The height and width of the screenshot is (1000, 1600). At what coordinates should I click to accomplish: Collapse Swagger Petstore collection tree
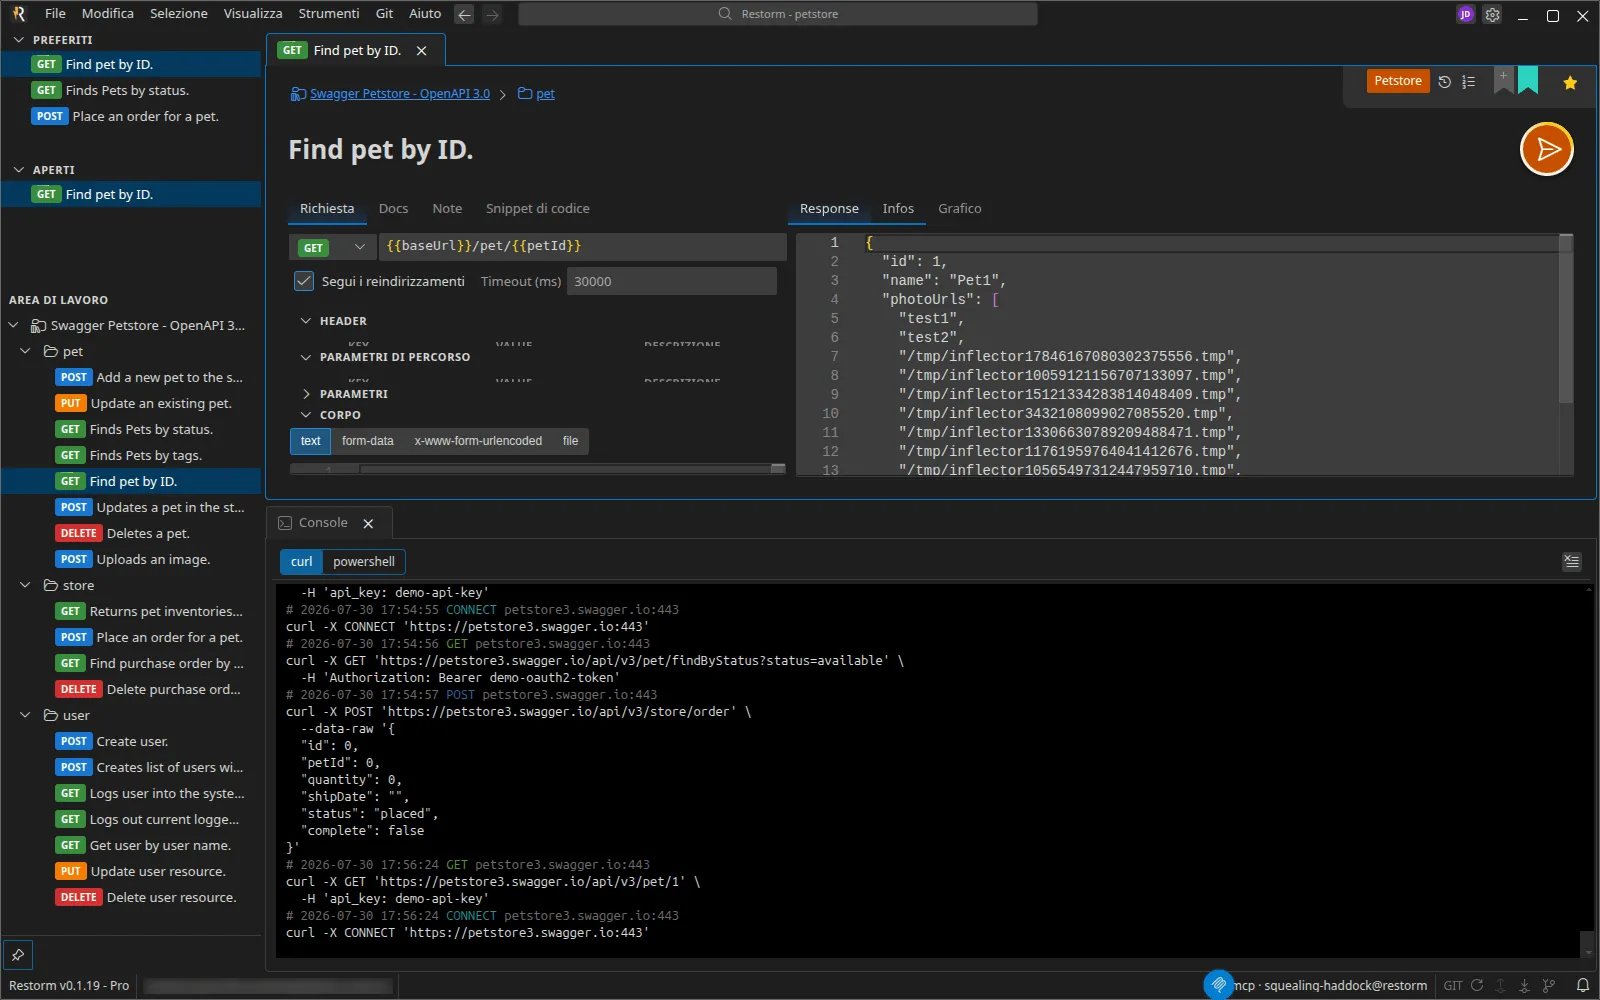14,325
